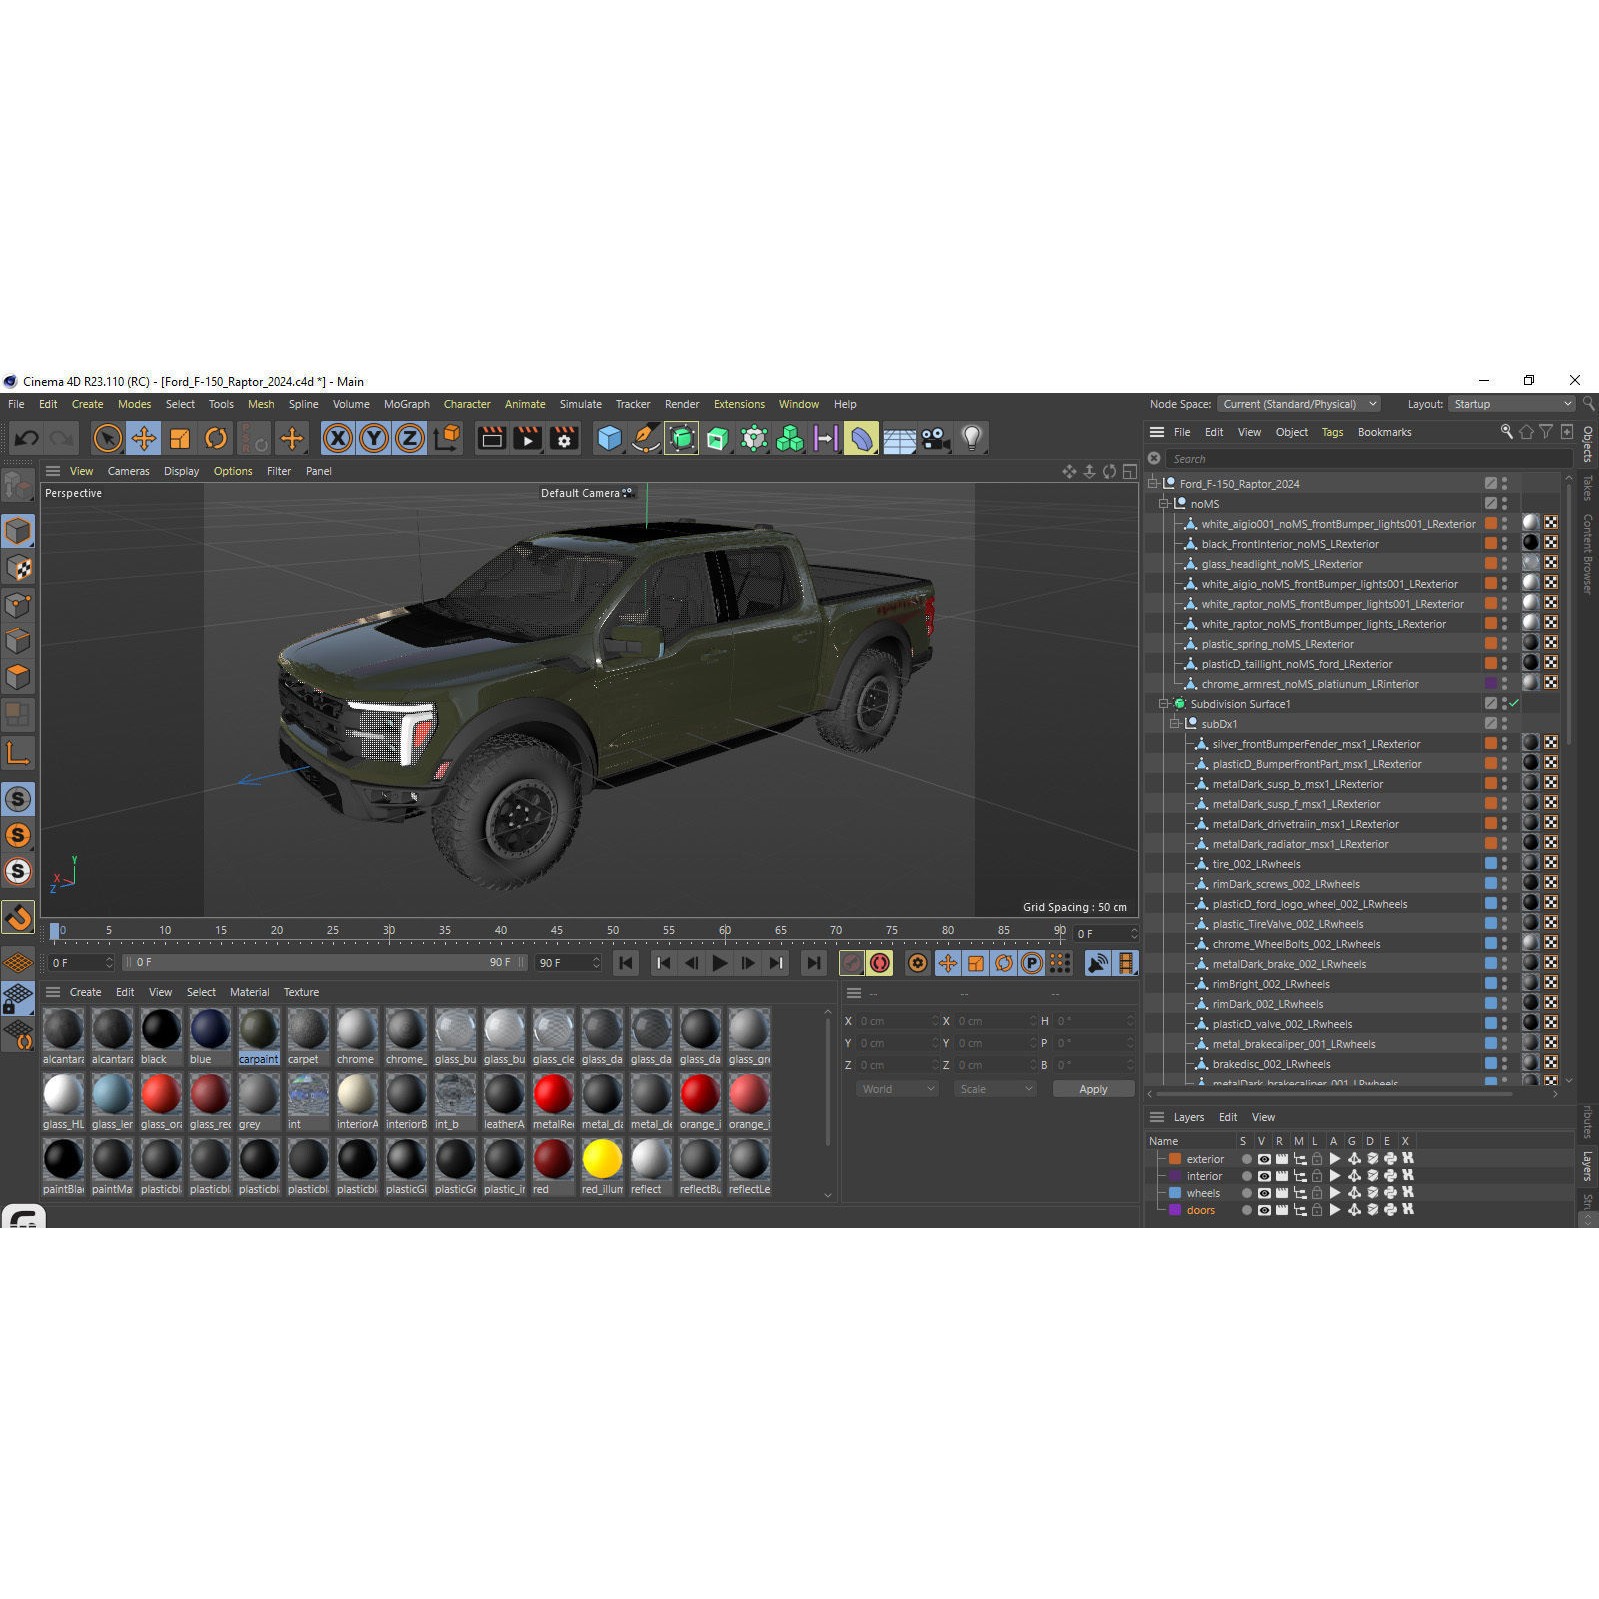Viewport: 1599px width, 1599px height.
Task: Open Material Manager Create menu
Action: pos(85,992)
